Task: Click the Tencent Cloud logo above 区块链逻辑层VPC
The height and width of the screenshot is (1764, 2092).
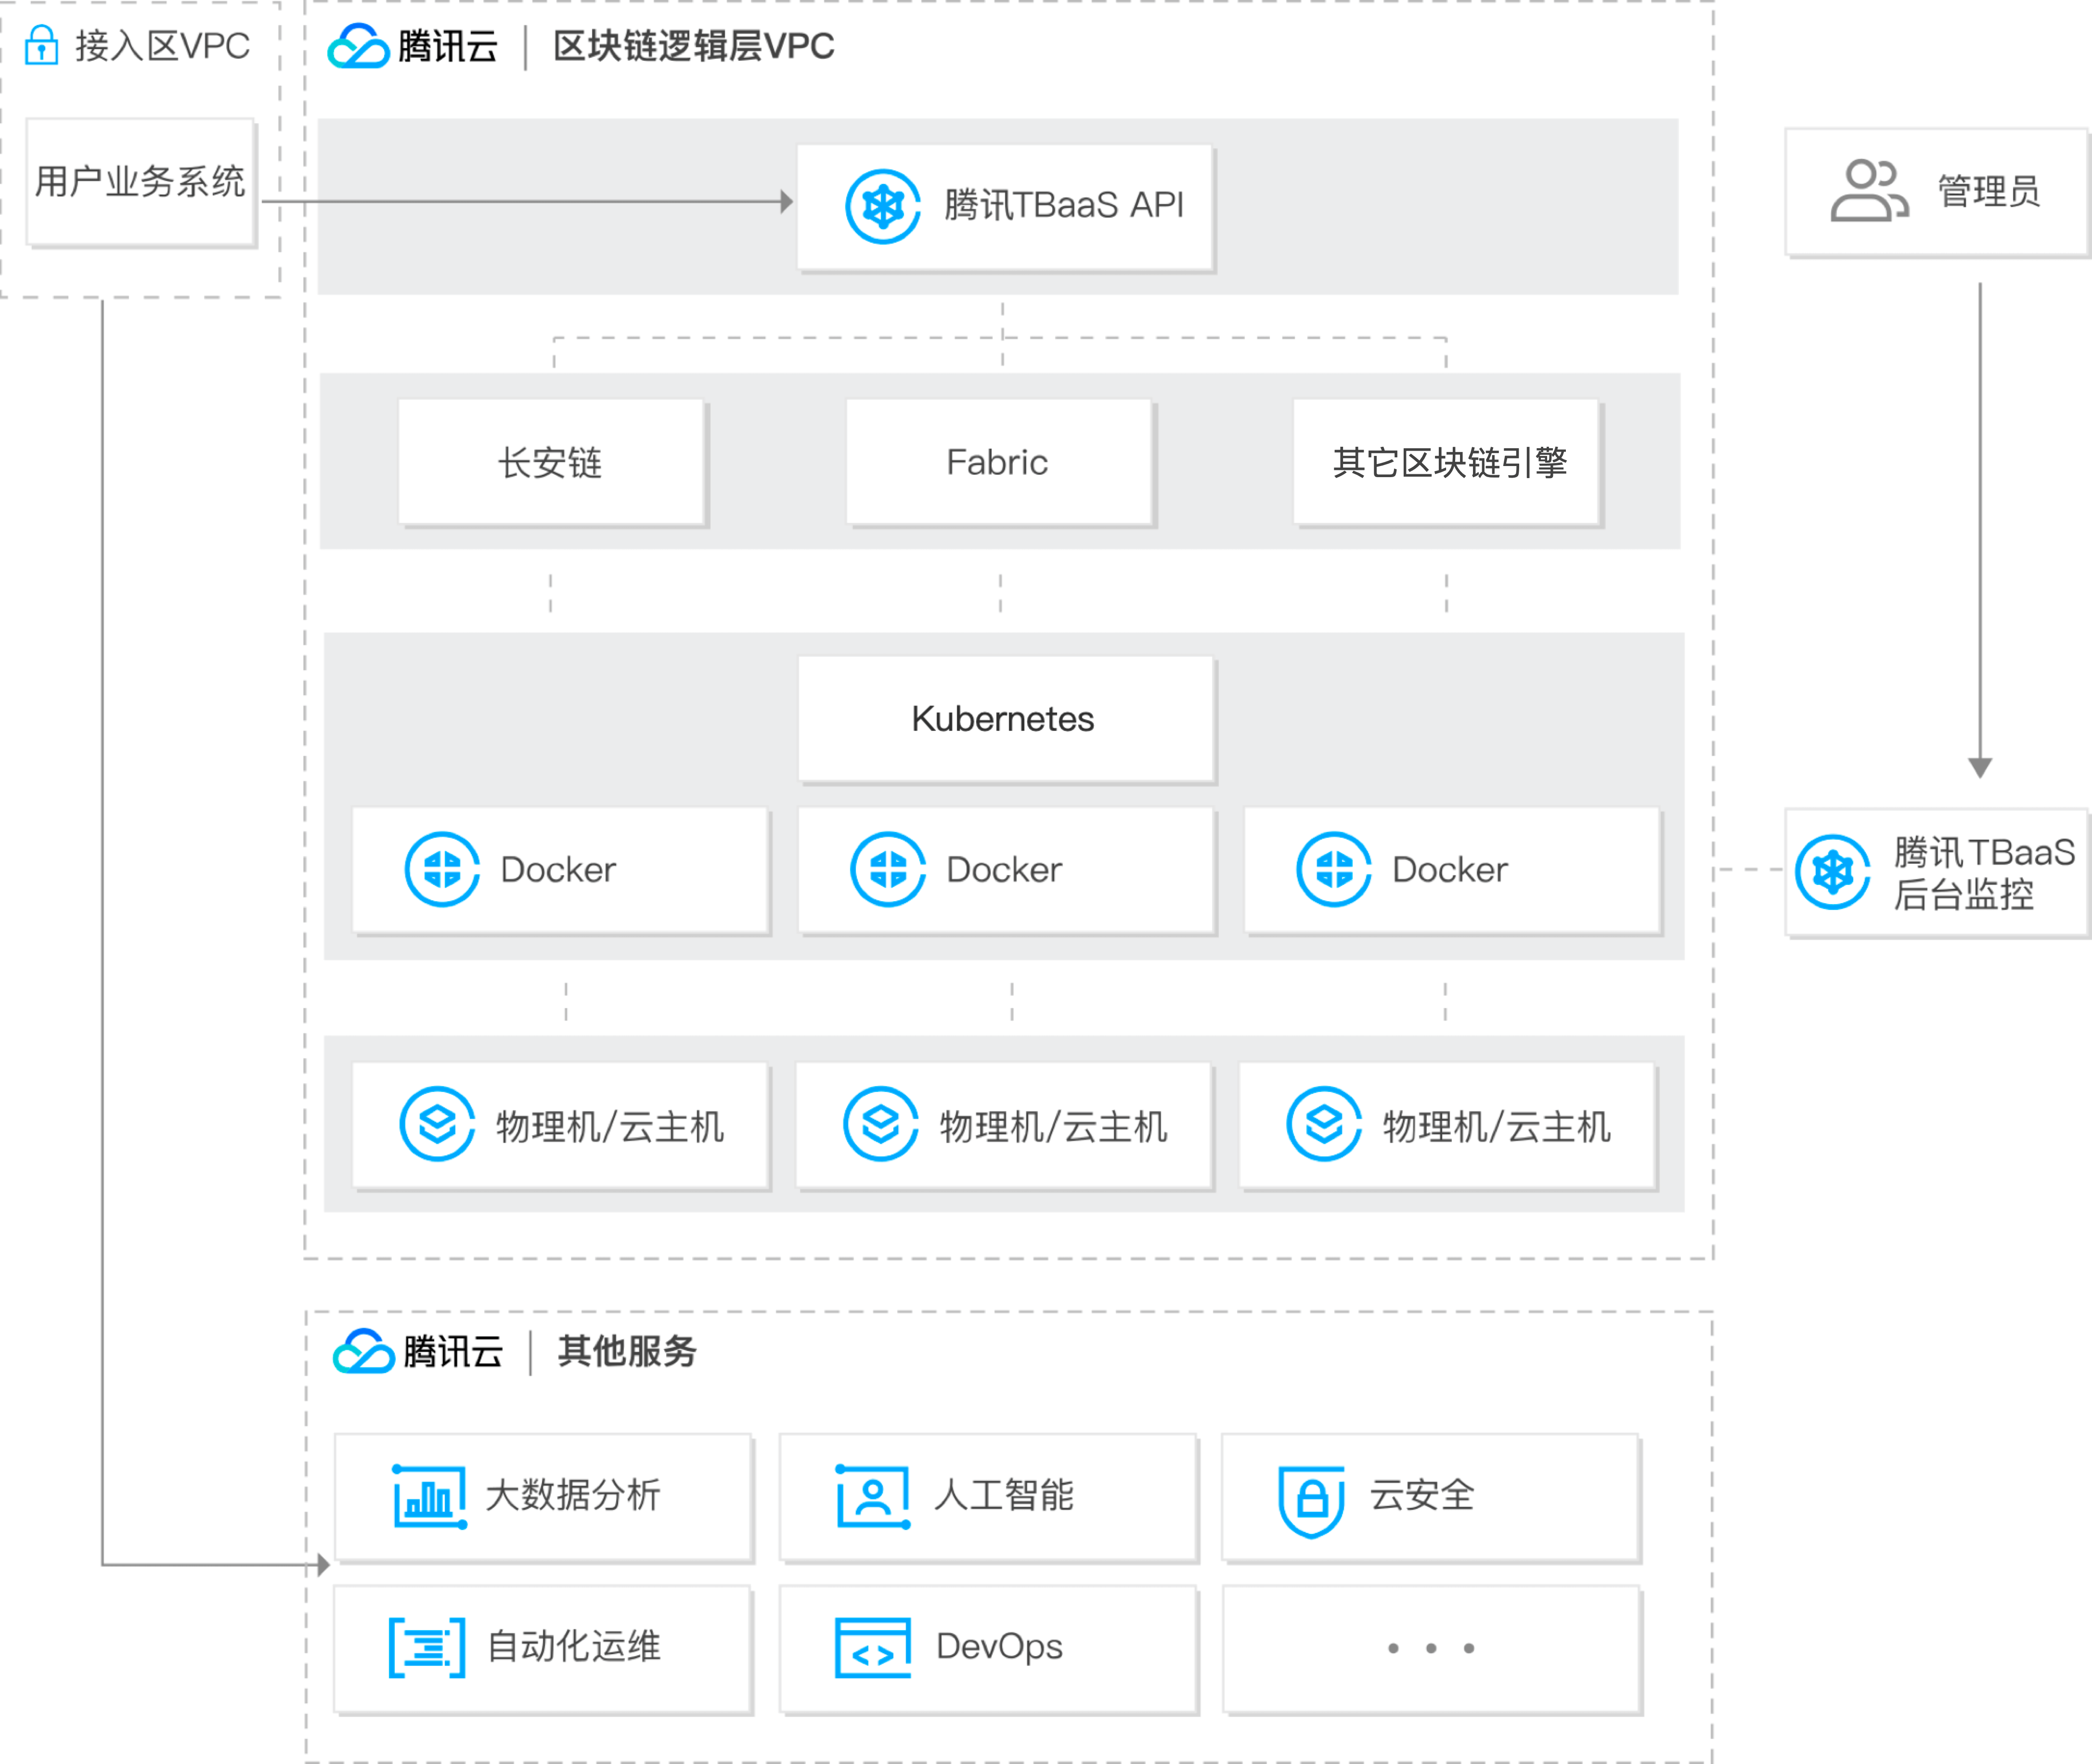Action: click(358, 46)
